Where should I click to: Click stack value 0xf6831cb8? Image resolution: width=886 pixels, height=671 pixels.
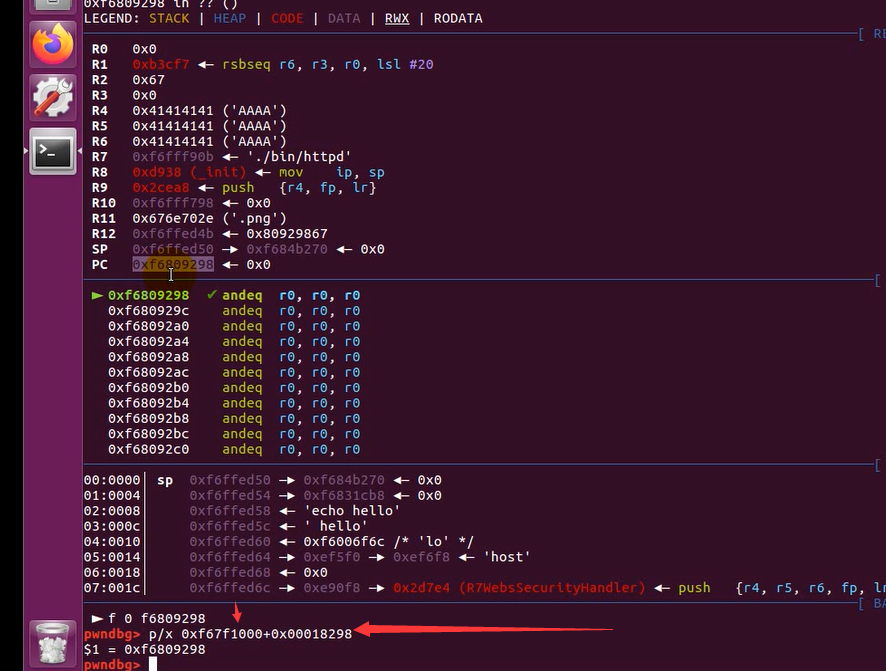(x=344, y=495)
